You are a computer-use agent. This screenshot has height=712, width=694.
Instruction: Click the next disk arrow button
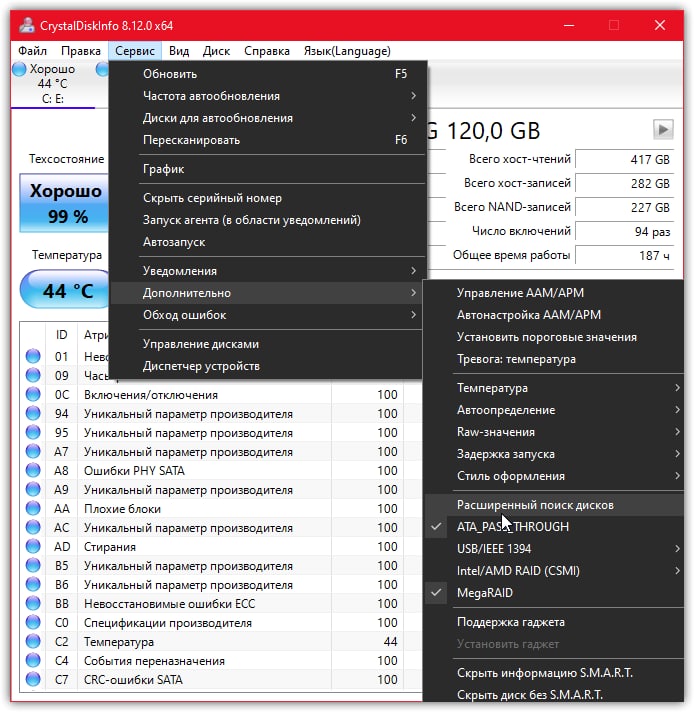[663, 129]
